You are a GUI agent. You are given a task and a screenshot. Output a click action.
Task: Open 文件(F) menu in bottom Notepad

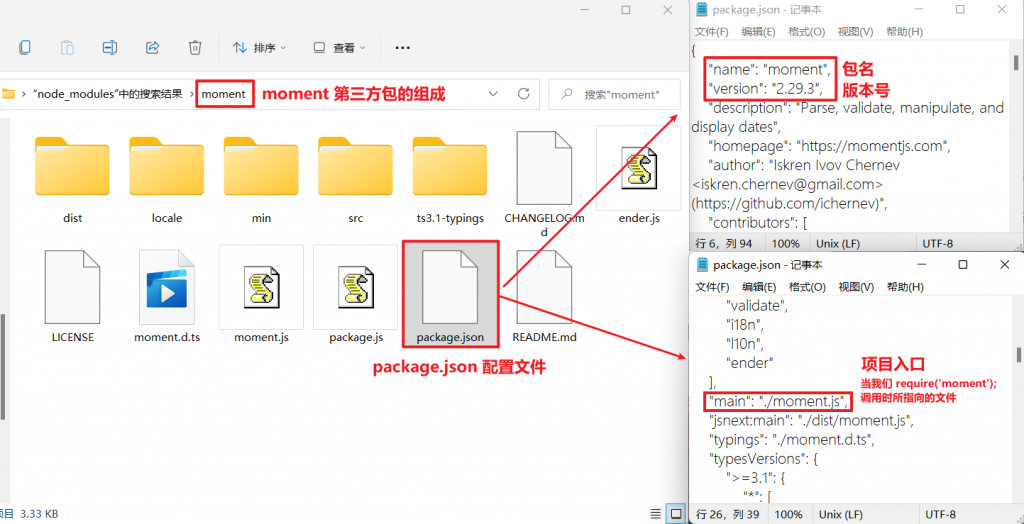[712, 287]
